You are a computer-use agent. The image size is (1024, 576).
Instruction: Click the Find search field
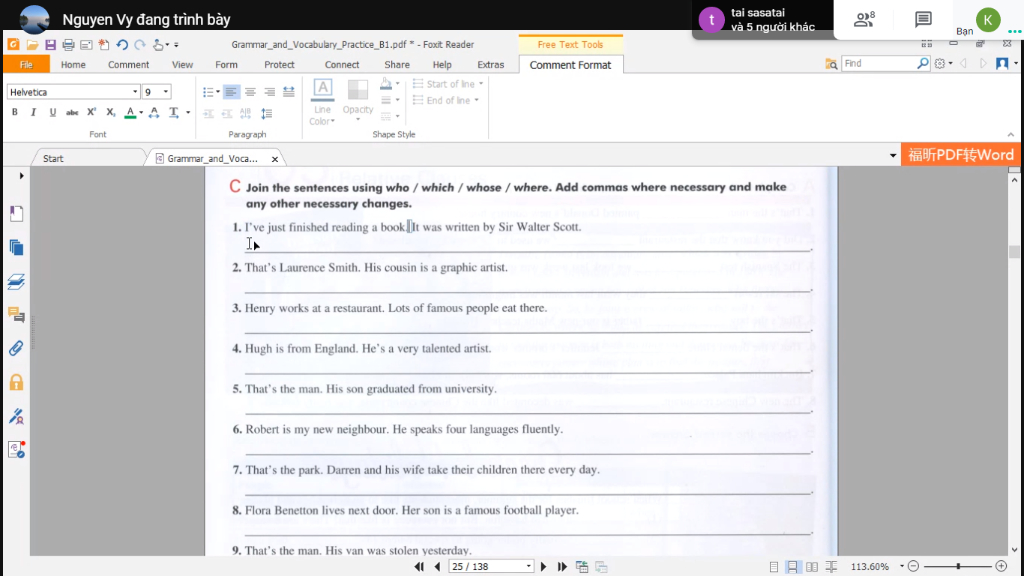point(879,63)
